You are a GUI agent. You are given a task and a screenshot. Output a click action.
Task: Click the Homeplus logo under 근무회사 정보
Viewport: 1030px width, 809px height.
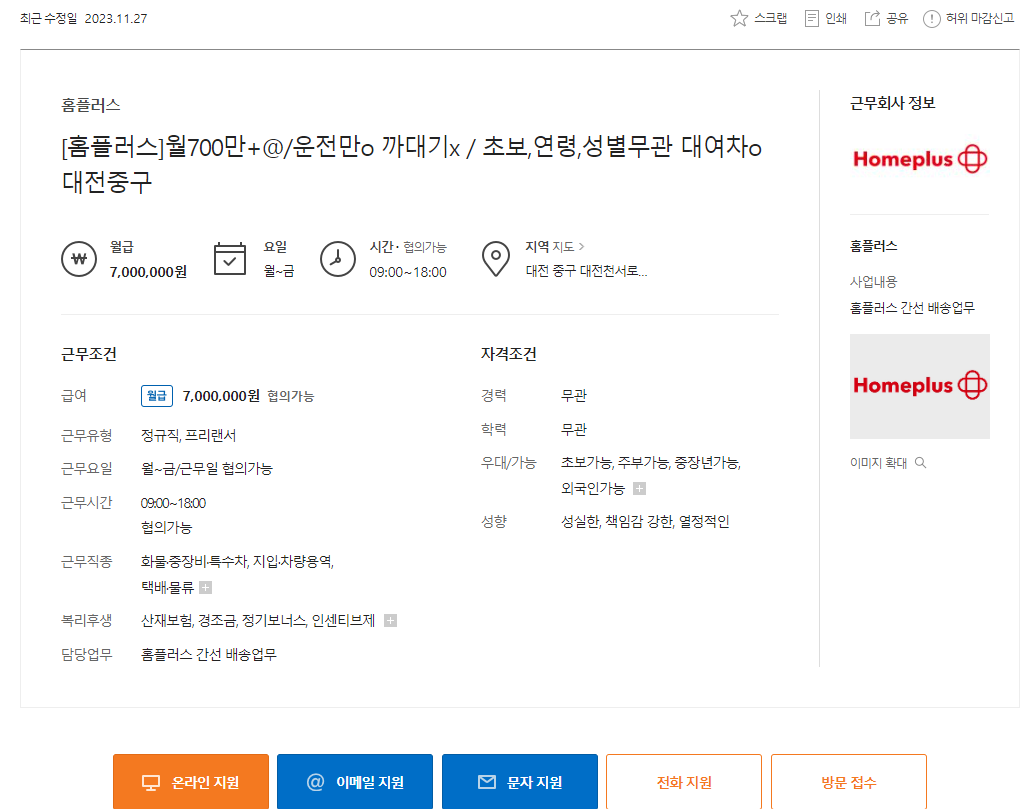point(920,159)
